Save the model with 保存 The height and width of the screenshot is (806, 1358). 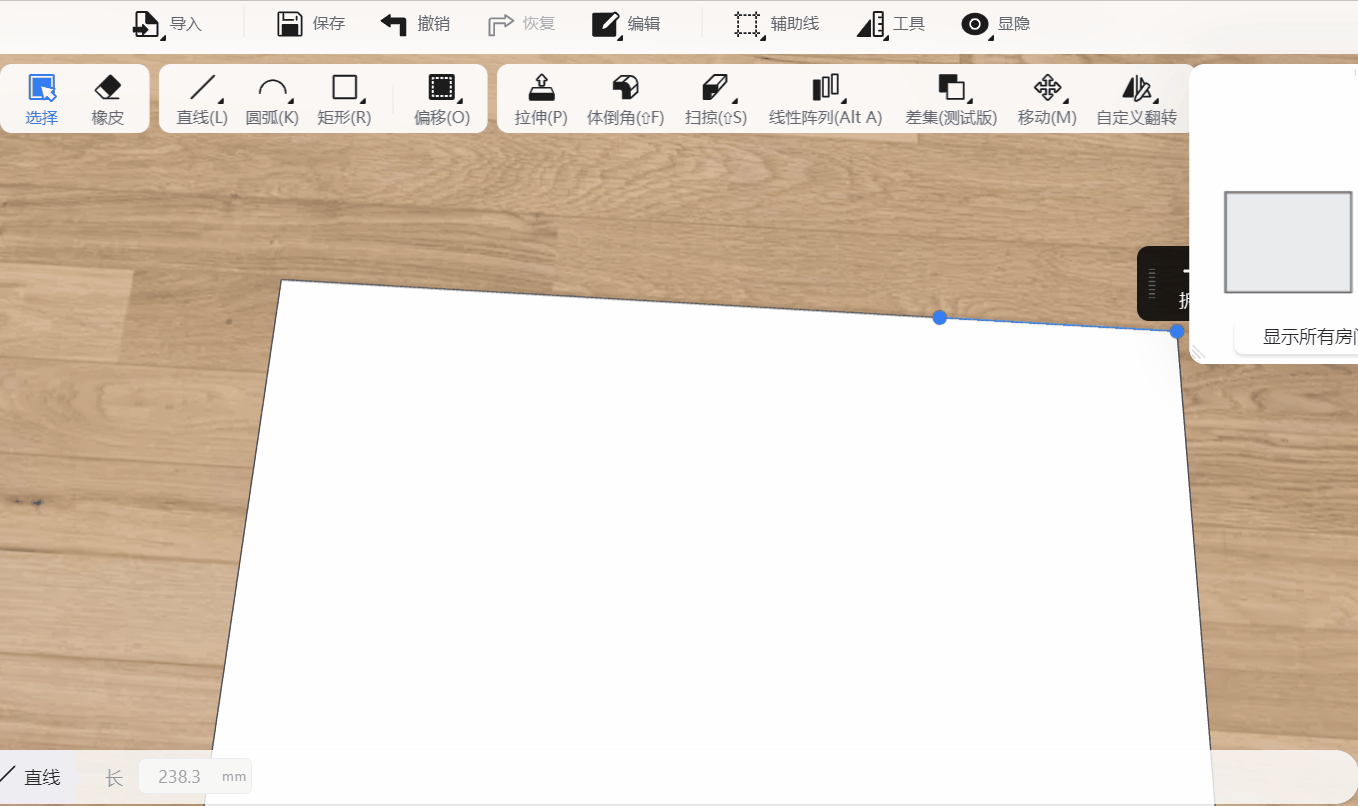311,24
